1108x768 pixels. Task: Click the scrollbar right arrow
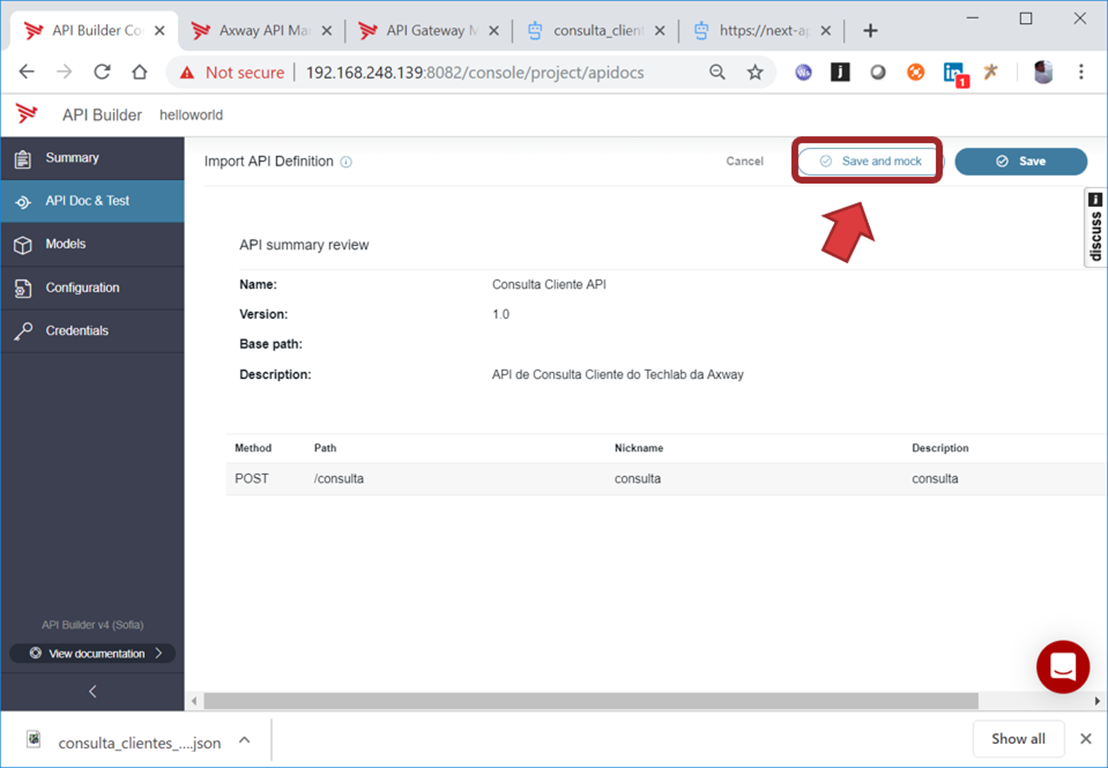click(1097, 701)
